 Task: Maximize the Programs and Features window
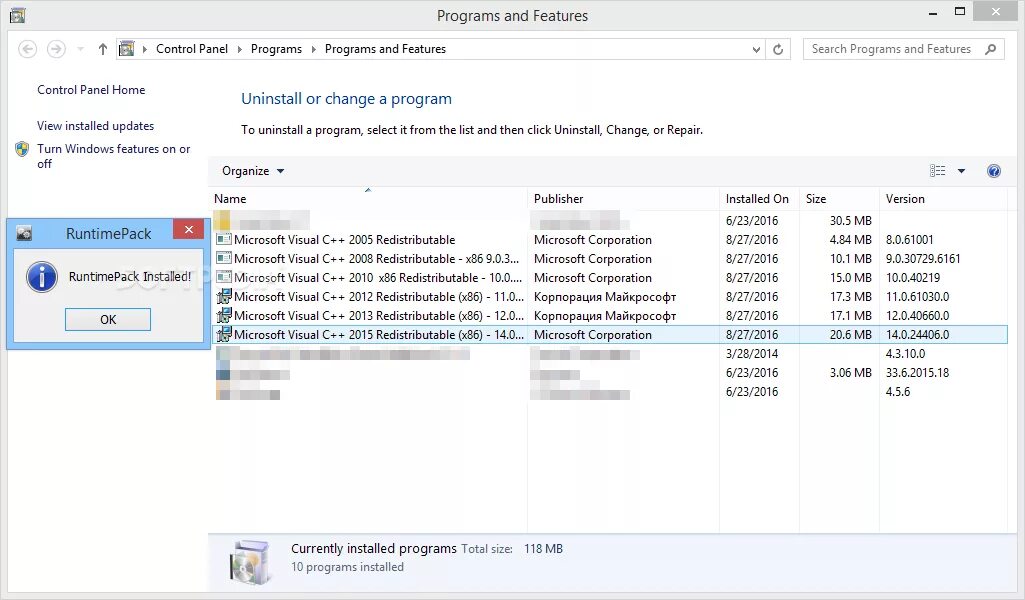960,11
